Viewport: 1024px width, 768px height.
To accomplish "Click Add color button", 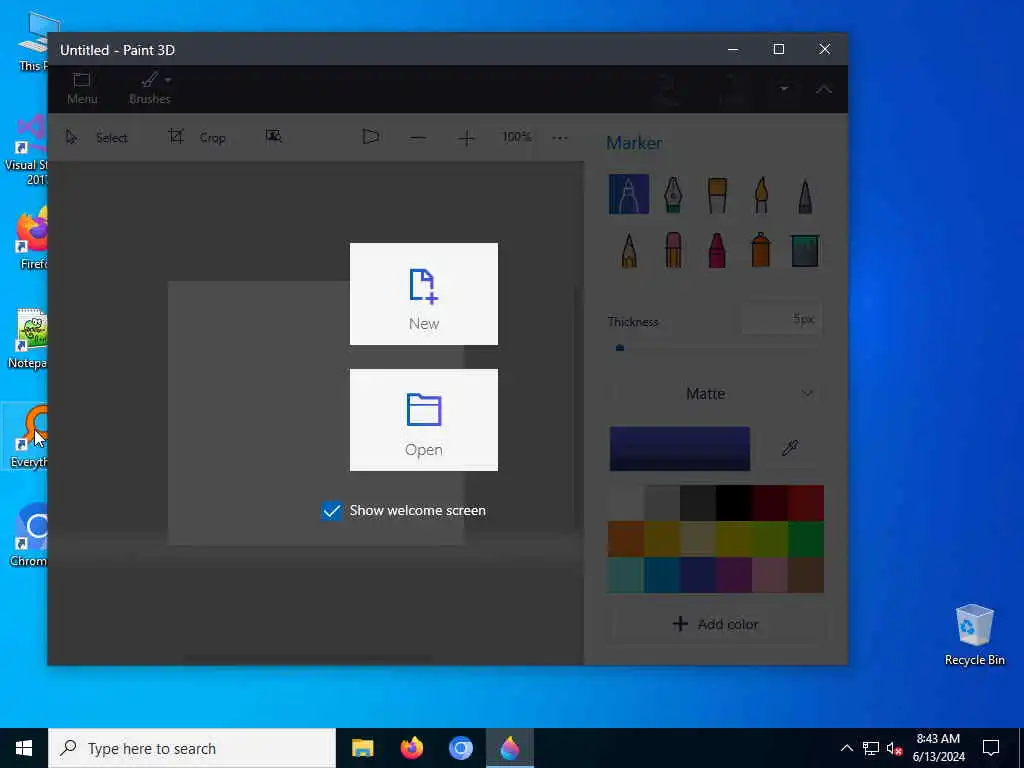I will click(x=716, y=624).
